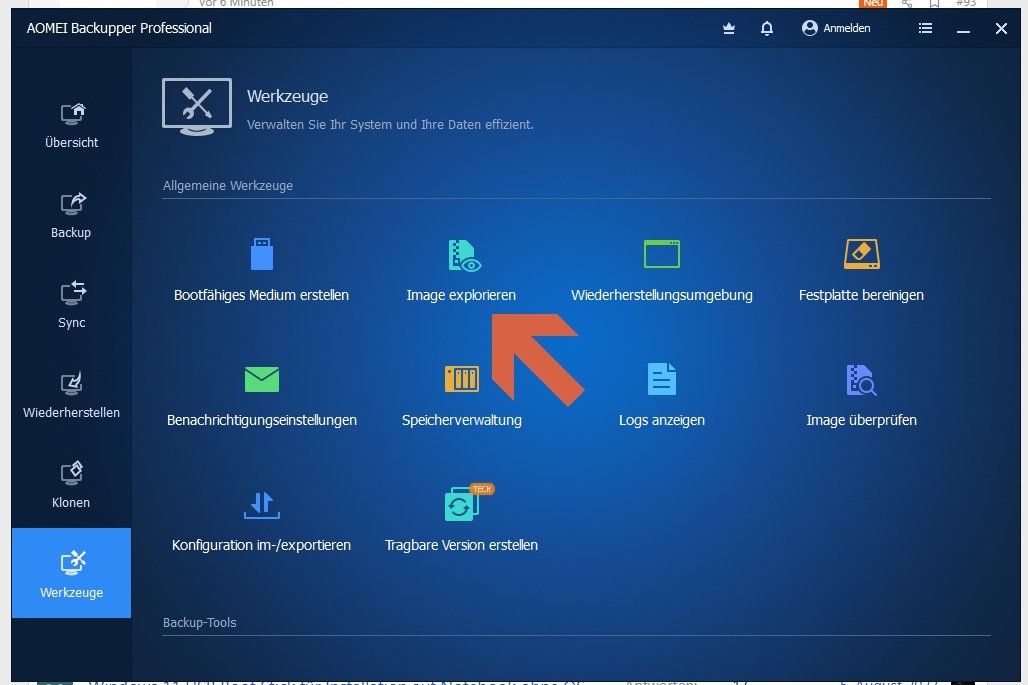Image resolution: width=1028 pixels, height=685 pixels.
Task: Minimize the AOMEI Backupper window
Action: pyautogui.click(x=963, y=29)
